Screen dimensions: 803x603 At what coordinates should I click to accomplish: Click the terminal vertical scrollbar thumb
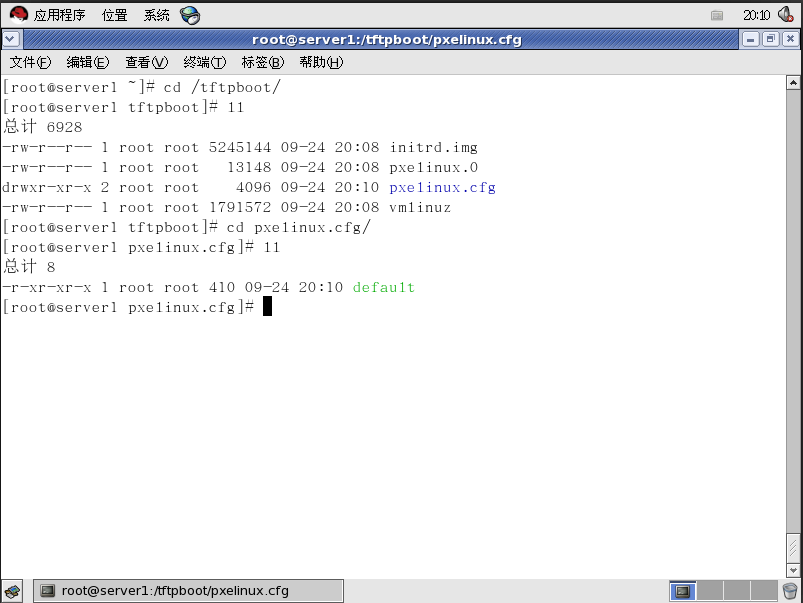tap(793, 548)
